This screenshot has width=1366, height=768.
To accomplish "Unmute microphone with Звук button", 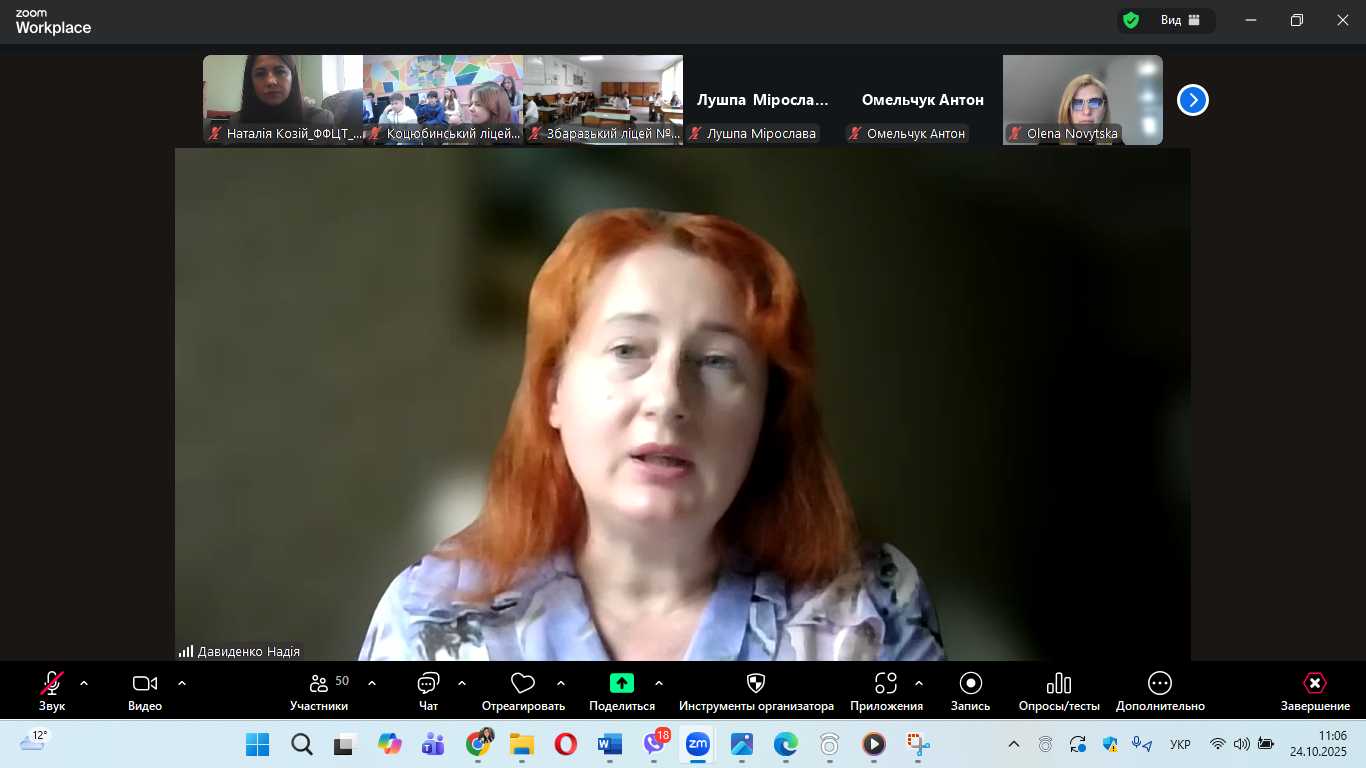I will tap(52, 690).
